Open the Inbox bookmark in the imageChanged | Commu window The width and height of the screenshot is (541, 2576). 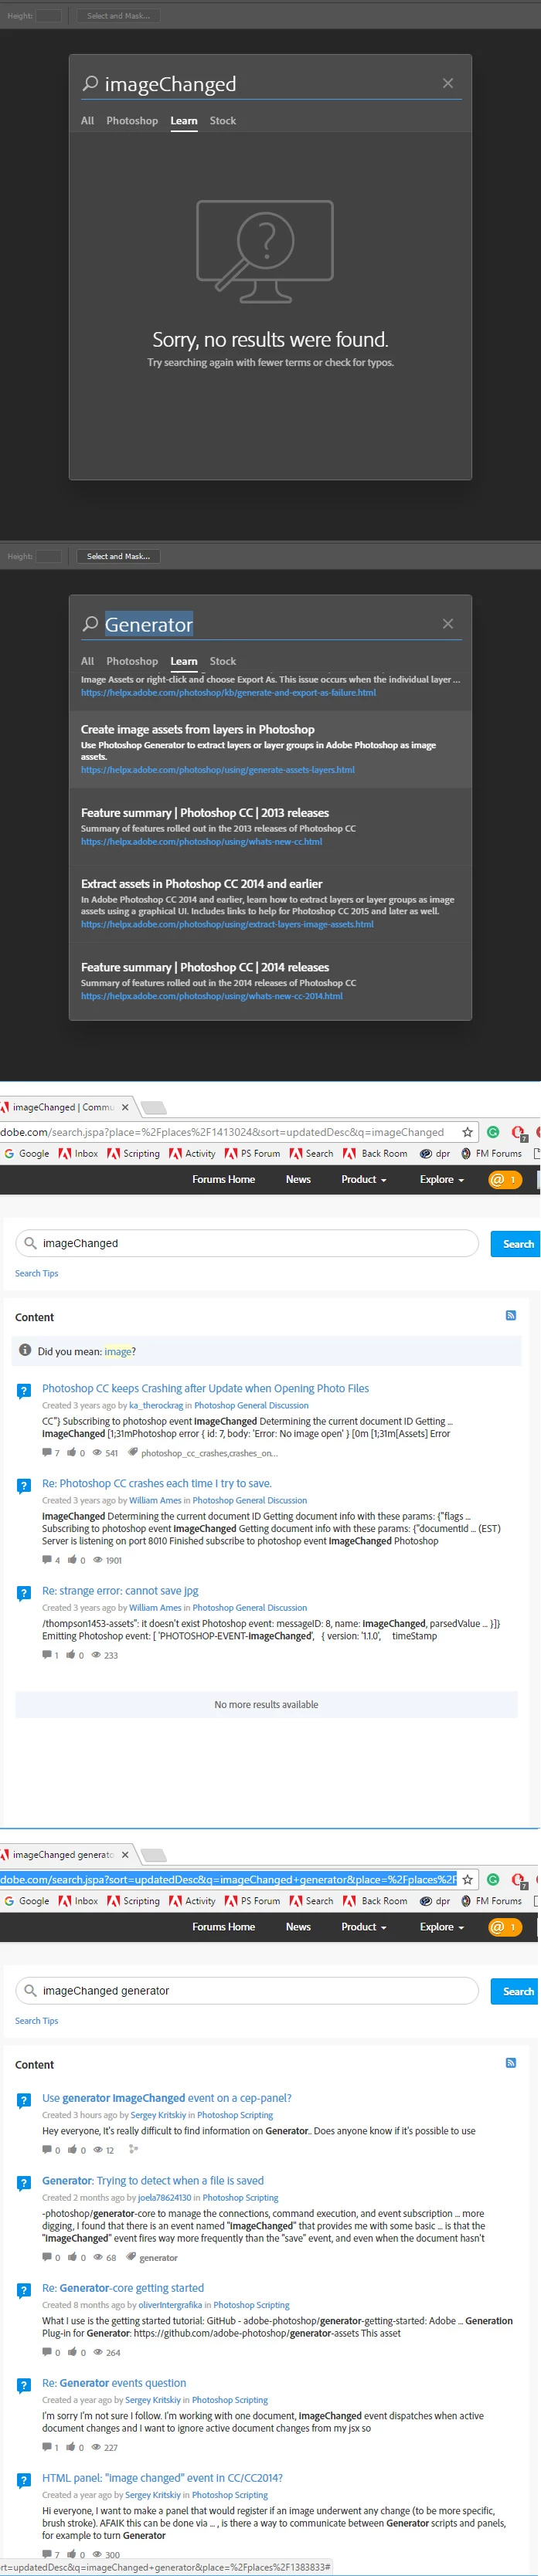(79, 1154)
